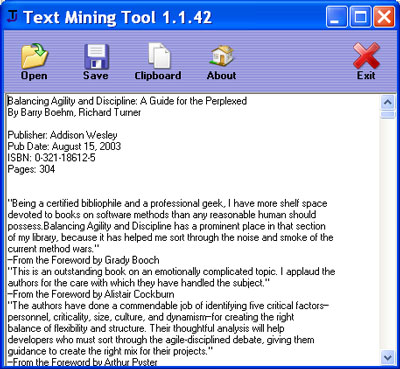Click the Save floppy disk icon

(x=96, y=56)
